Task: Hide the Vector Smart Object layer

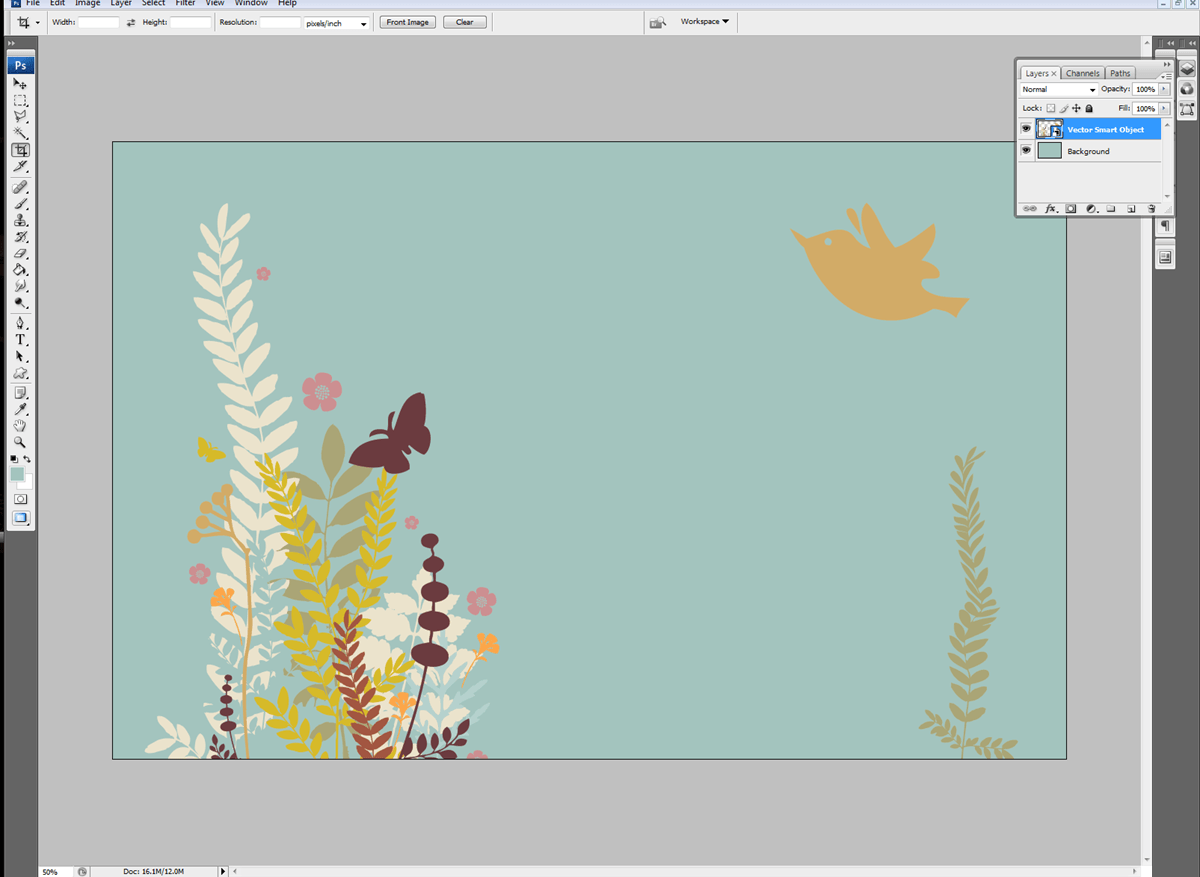Action: (x=1026, y=129)
